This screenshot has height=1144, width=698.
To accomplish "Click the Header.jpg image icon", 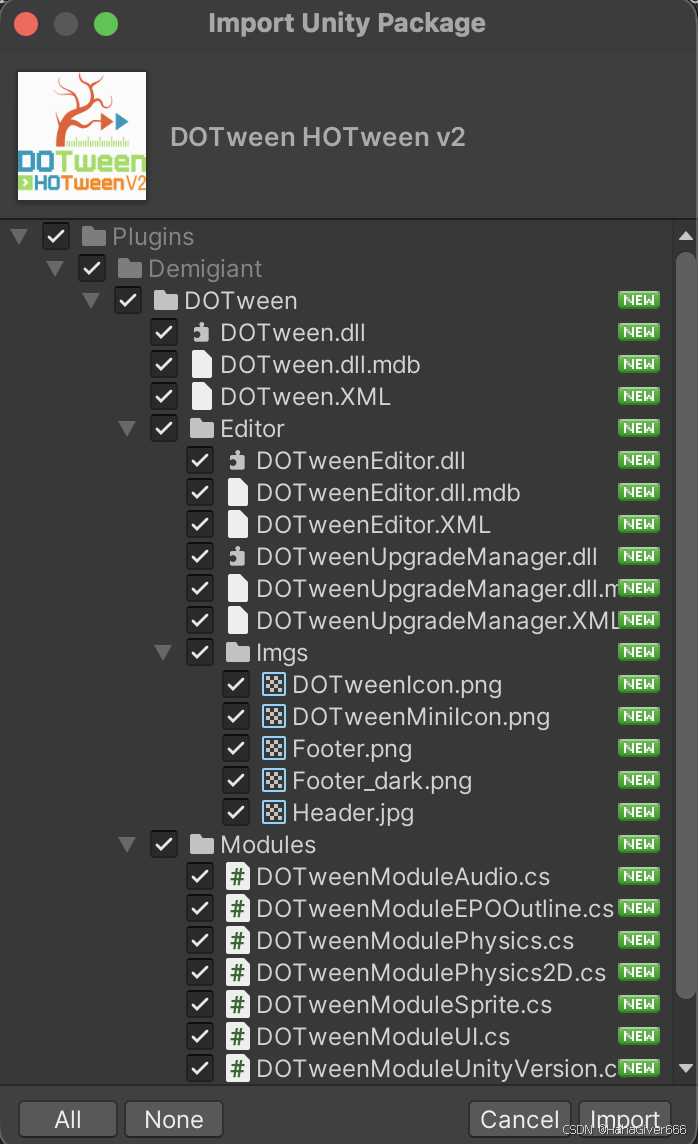I will (x=274, y=812).
